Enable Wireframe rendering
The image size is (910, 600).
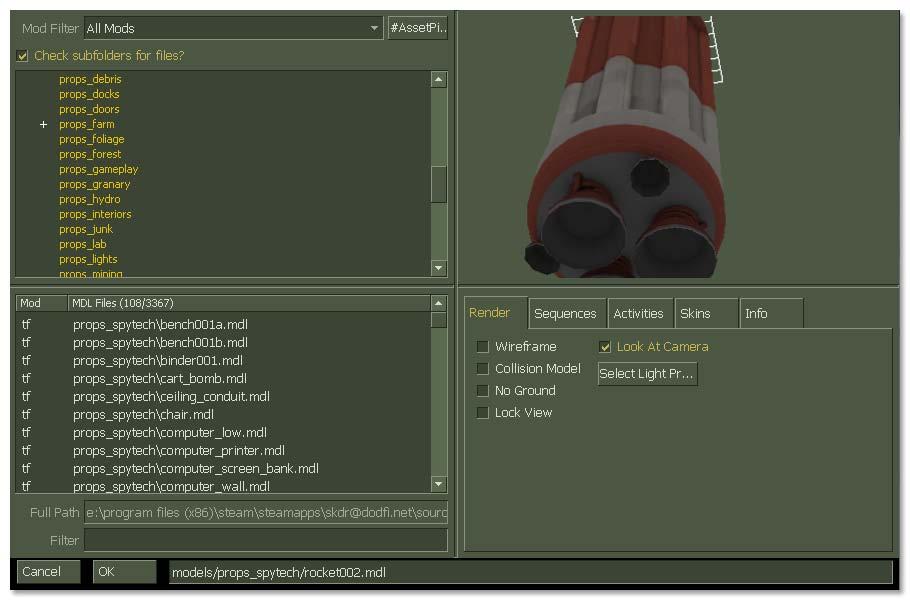[x=482, y=346]
